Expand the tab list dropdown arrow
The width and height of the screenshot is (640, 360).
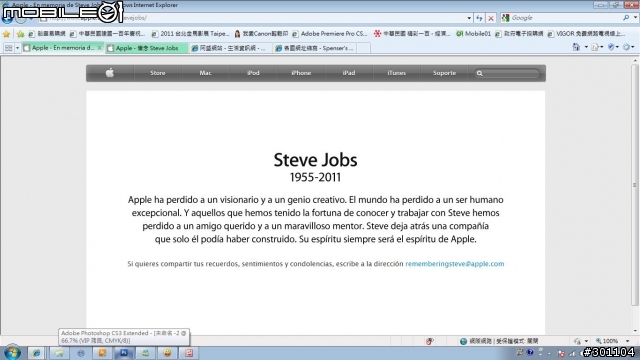17,48
